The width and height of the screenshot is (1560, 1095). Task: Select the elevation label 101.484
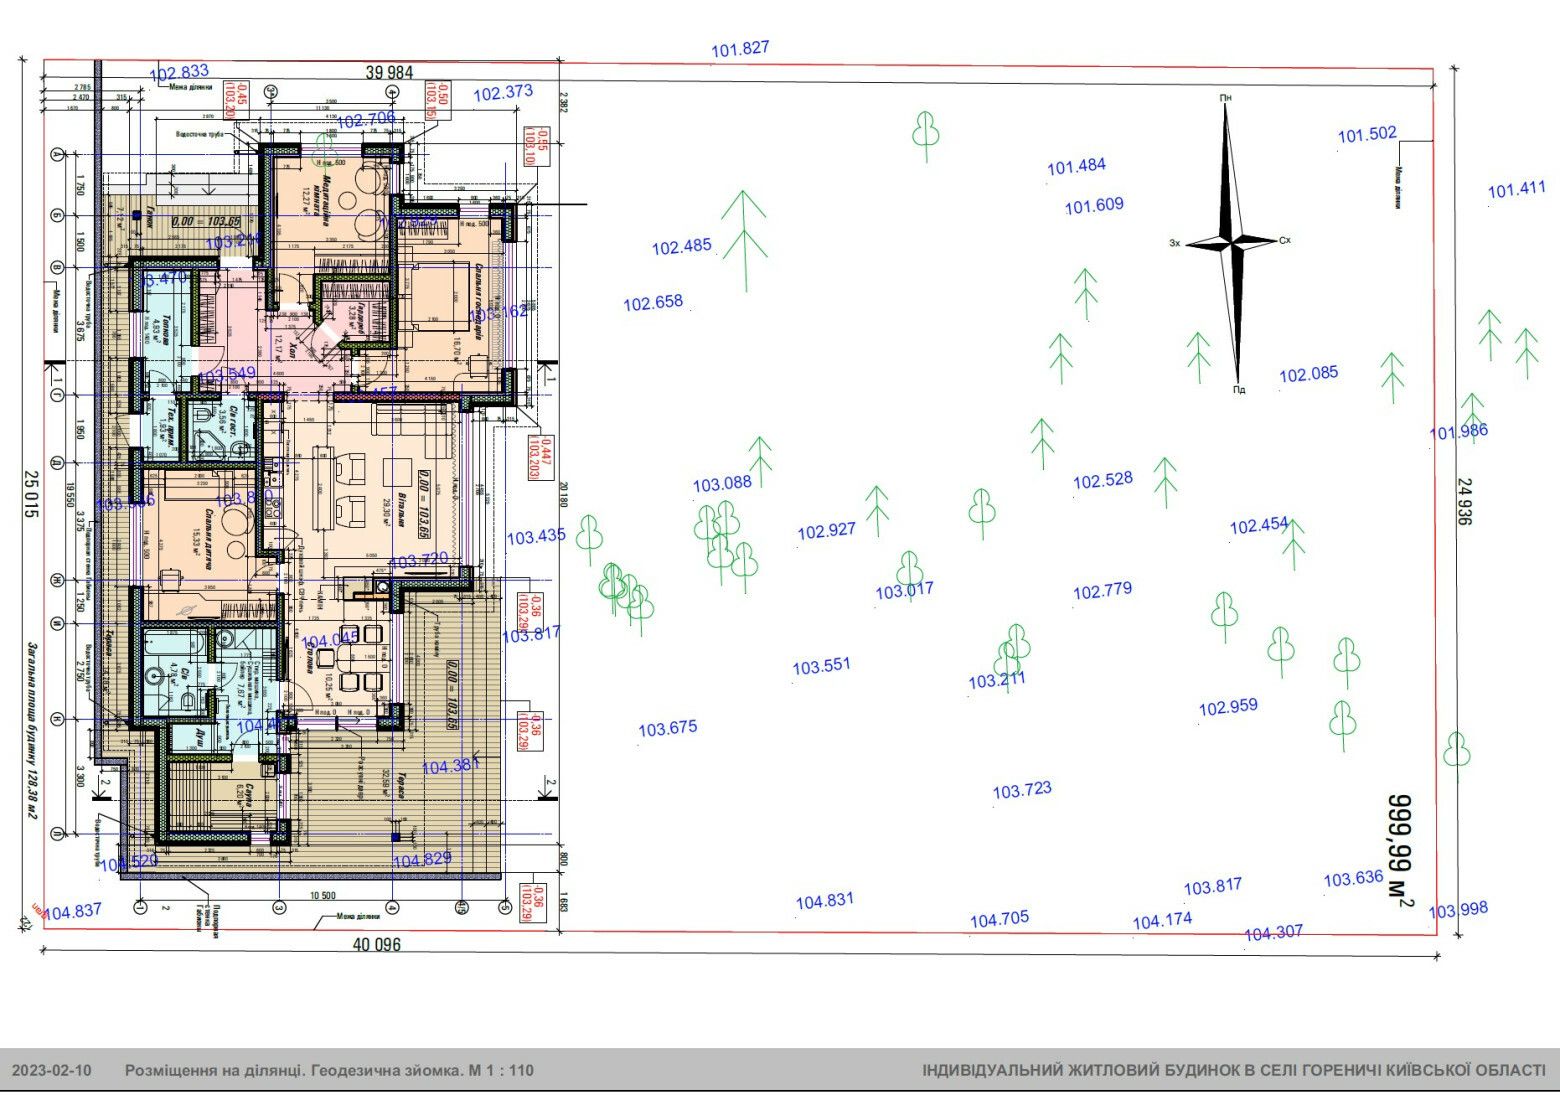pyautogui.click(x=1076, y=166)
